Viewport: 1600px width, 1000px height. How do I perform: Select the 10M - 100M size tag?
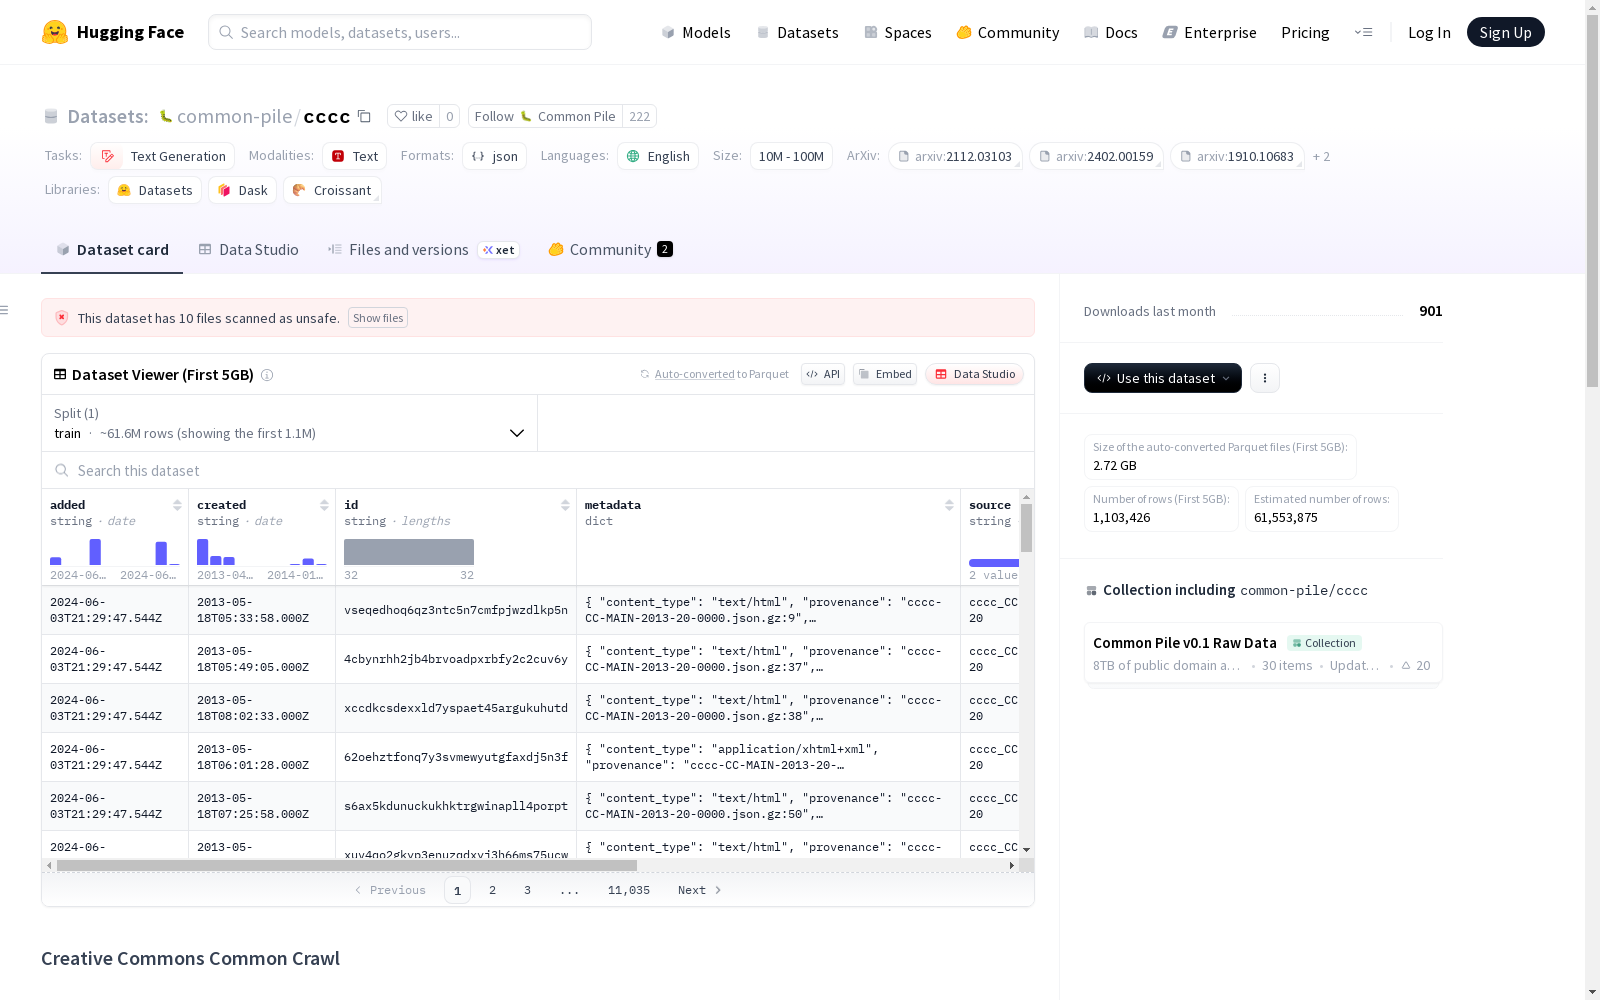[x=791, y=156]
